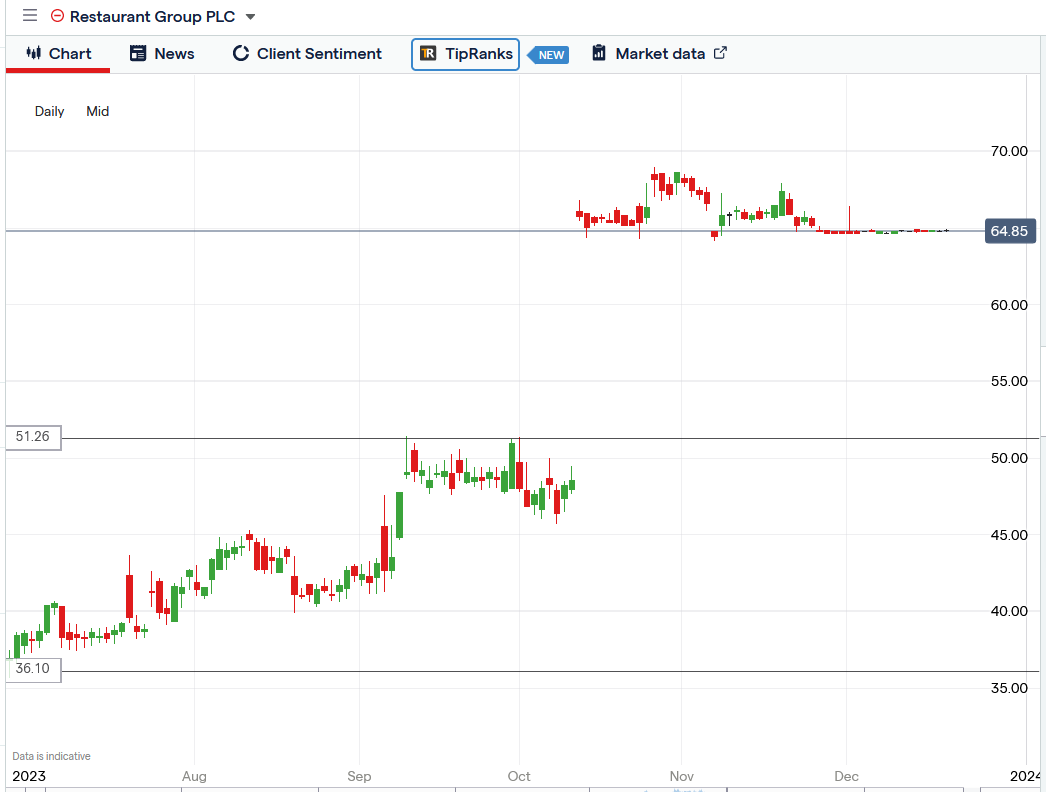Click the 70.00 price axis label
Viewport: 1046px width, 792px height.
pyautogui.click(x=1009, y=151)
